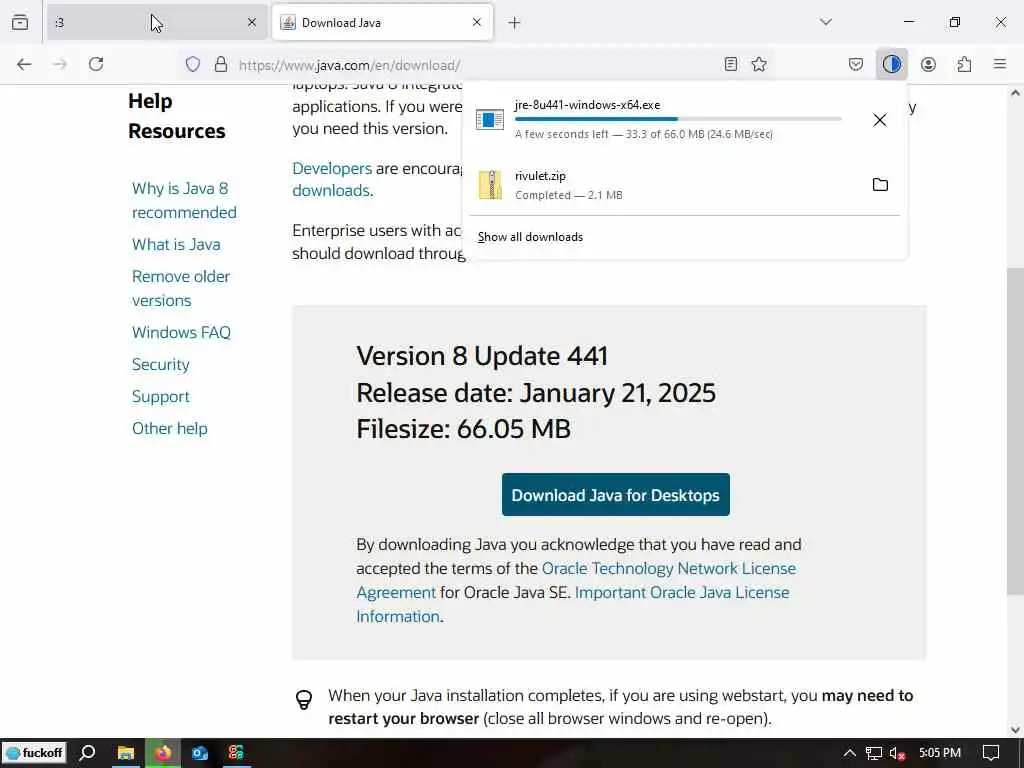Save page to Pocket
This screenshot has width=1024, height=768.
pyautogui.click(x=856, y=64)
